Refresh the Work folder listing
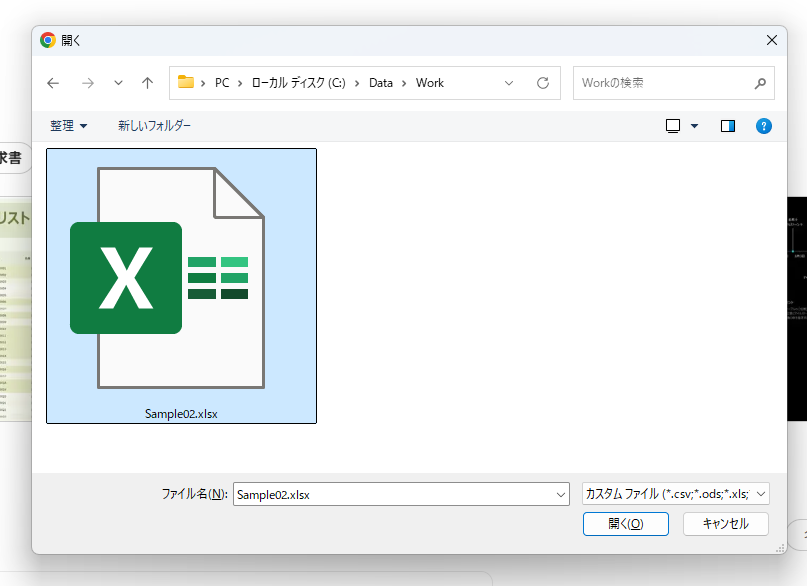 543,83
